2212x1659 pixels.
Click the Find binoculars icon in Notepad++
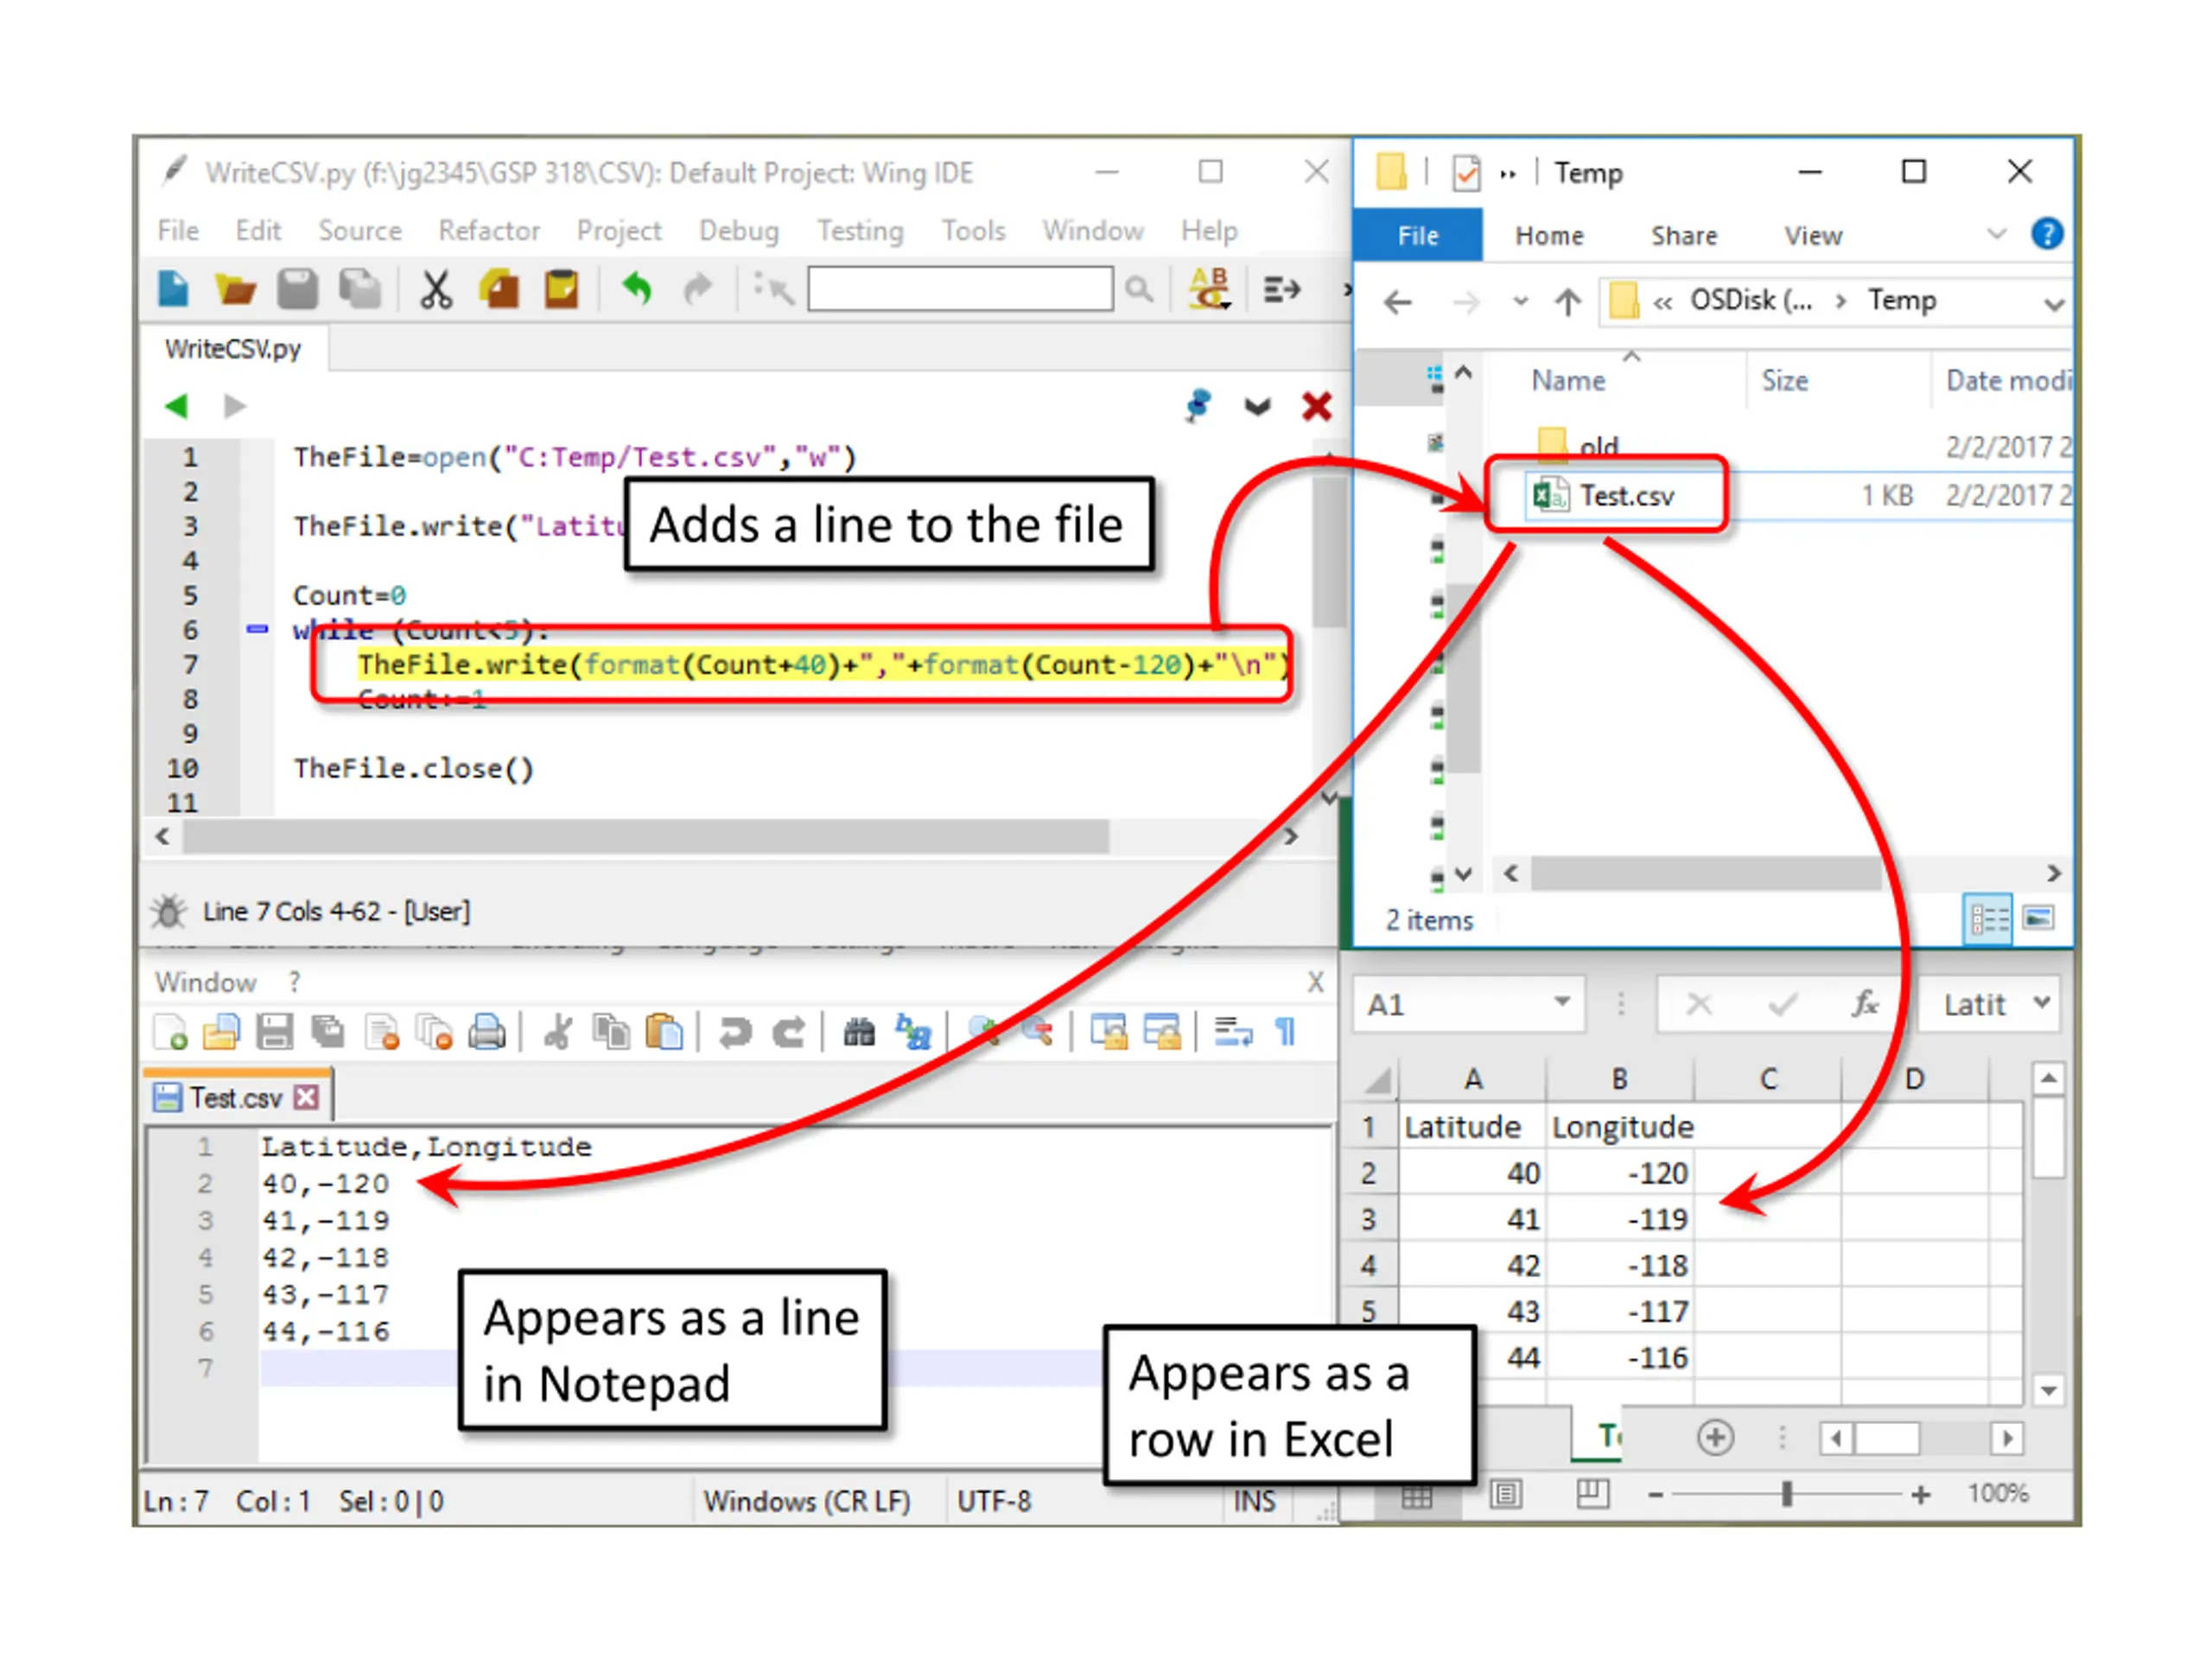[858, 1031]
